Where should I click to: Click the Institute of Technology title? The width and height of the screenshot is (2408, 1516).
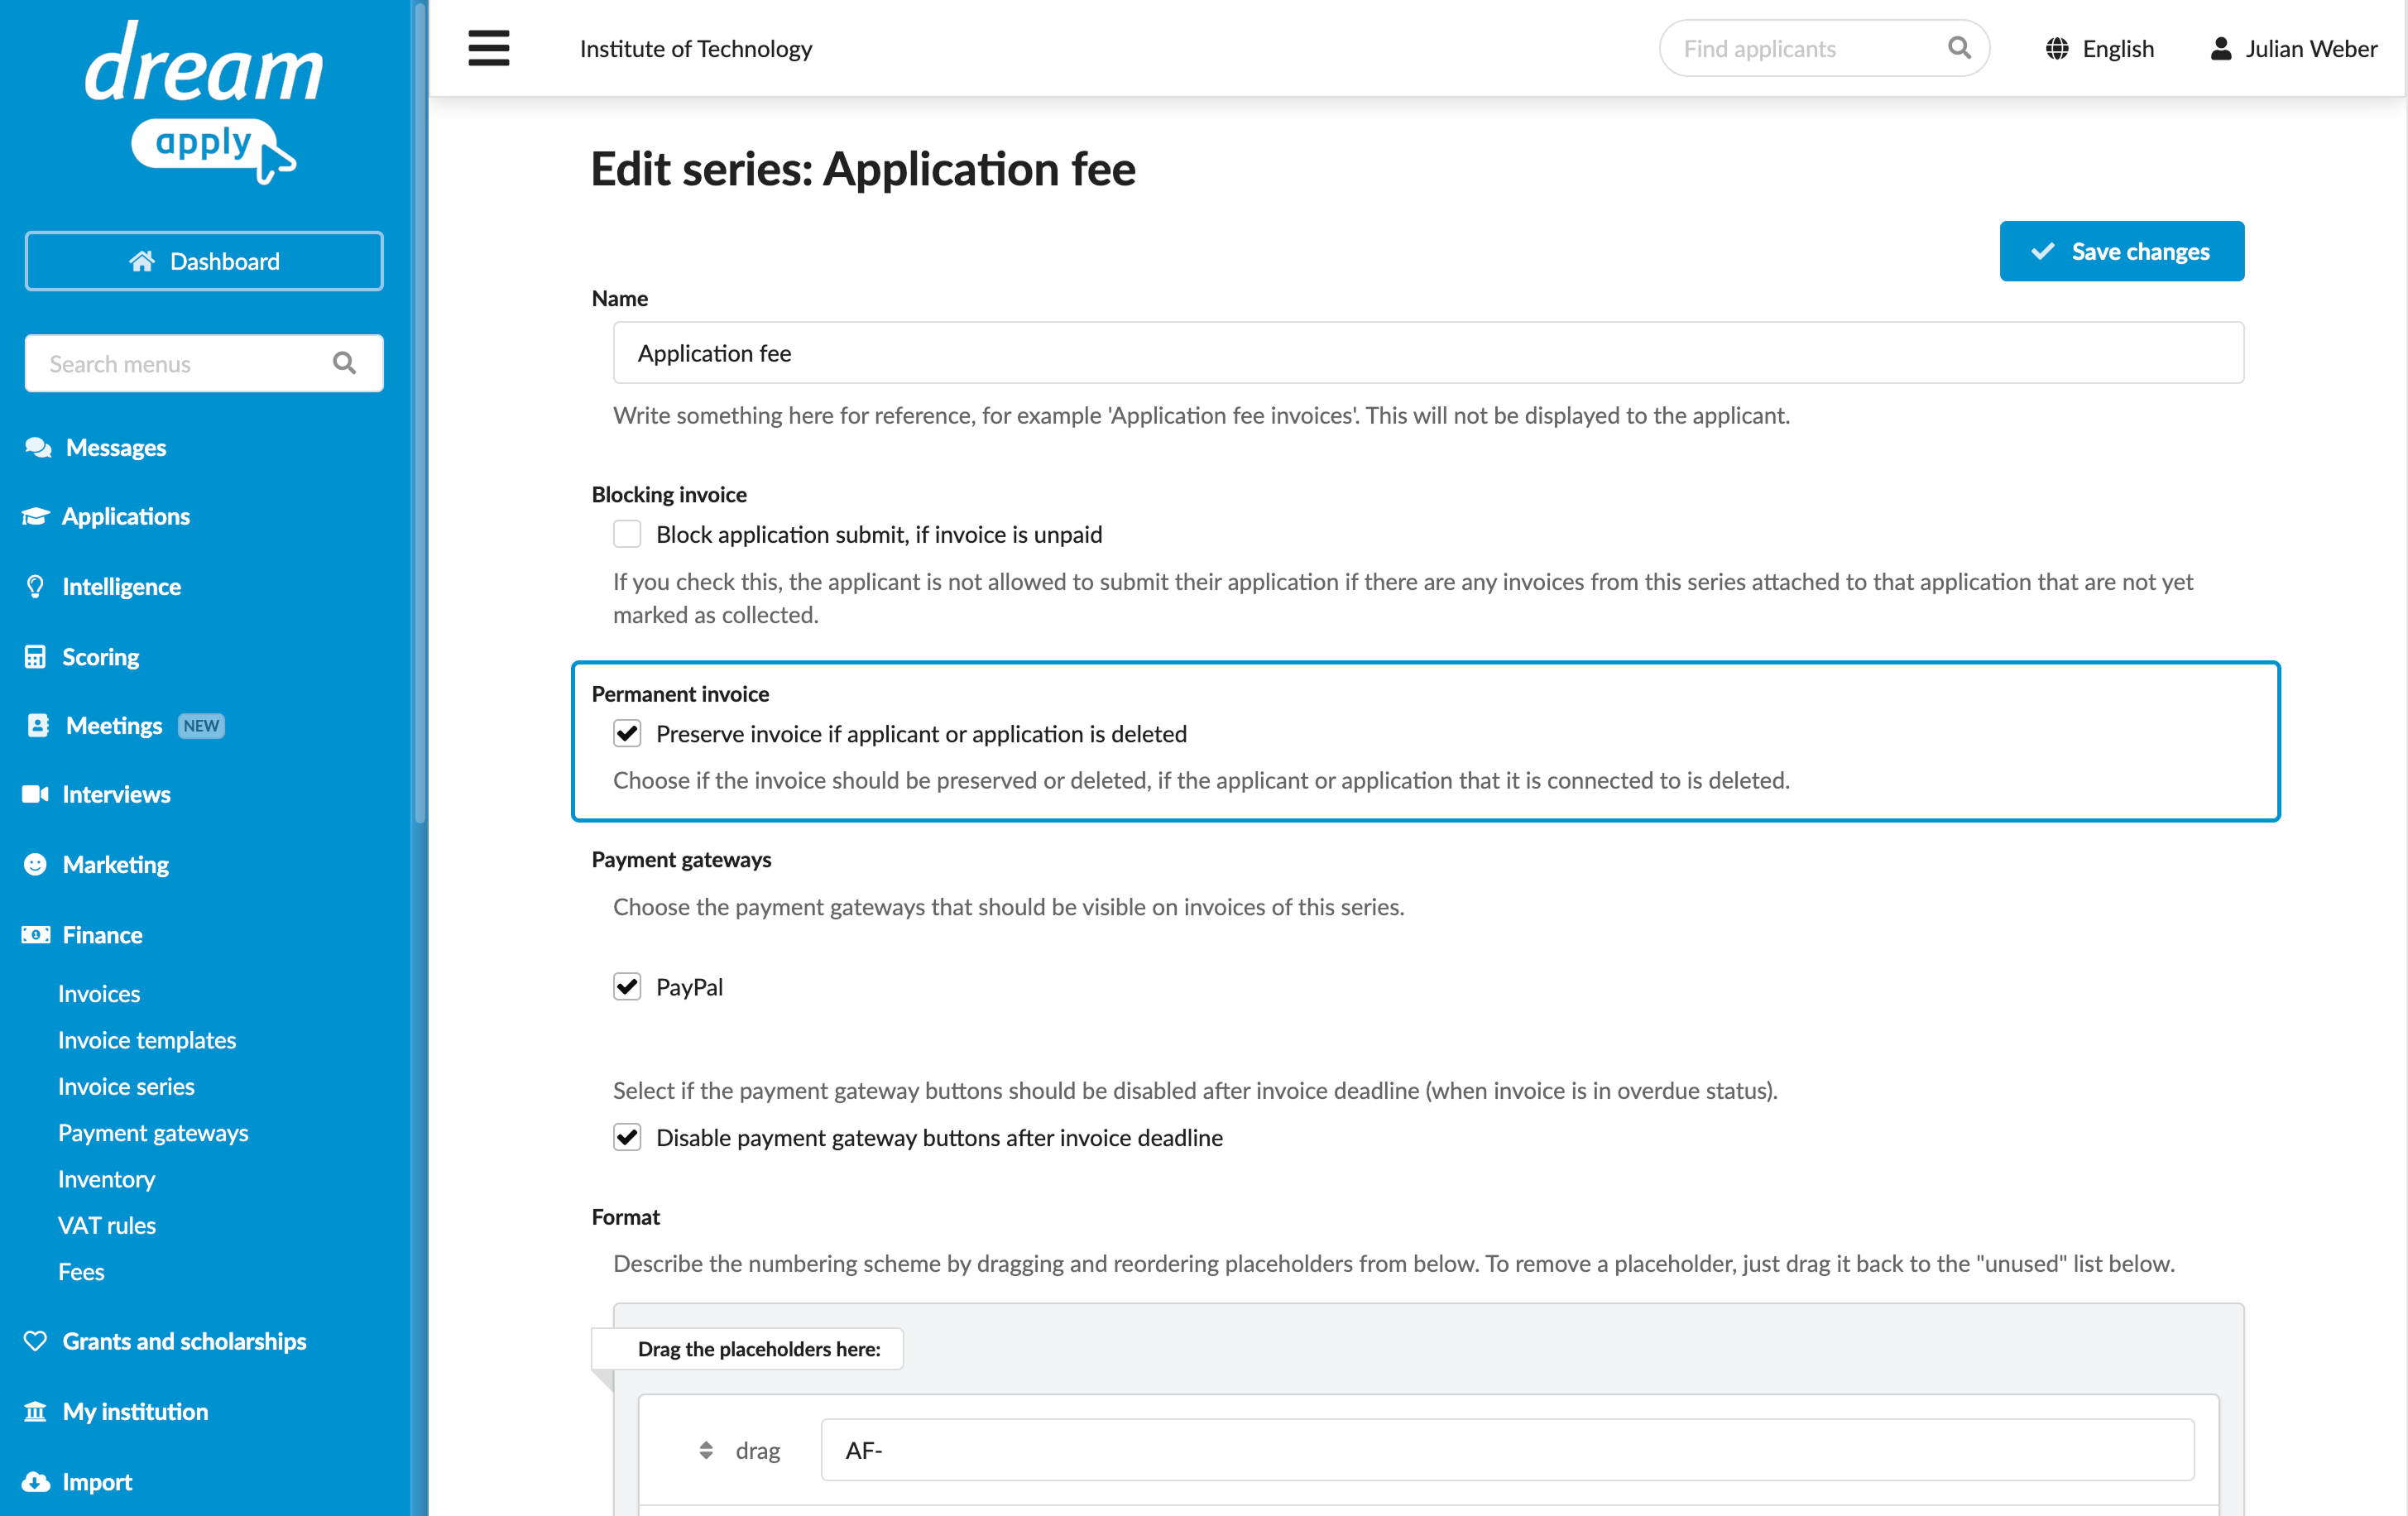[696, 48]
